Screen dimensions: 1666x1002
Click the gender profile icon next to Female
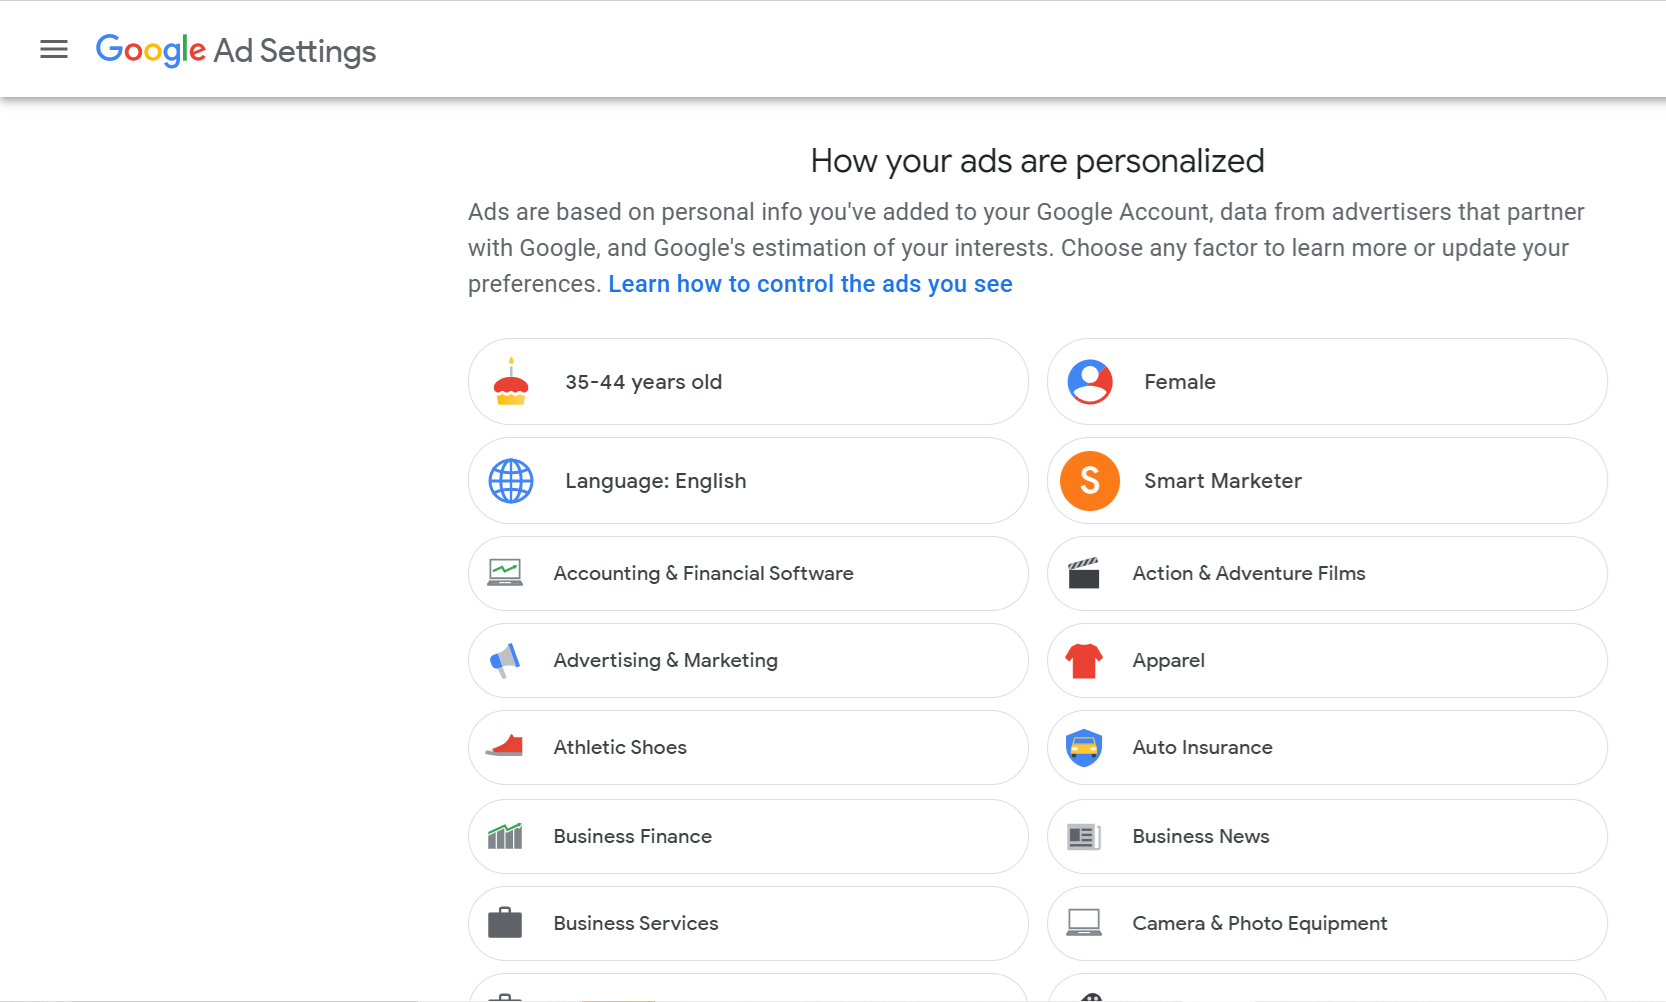pos(1089,381)
